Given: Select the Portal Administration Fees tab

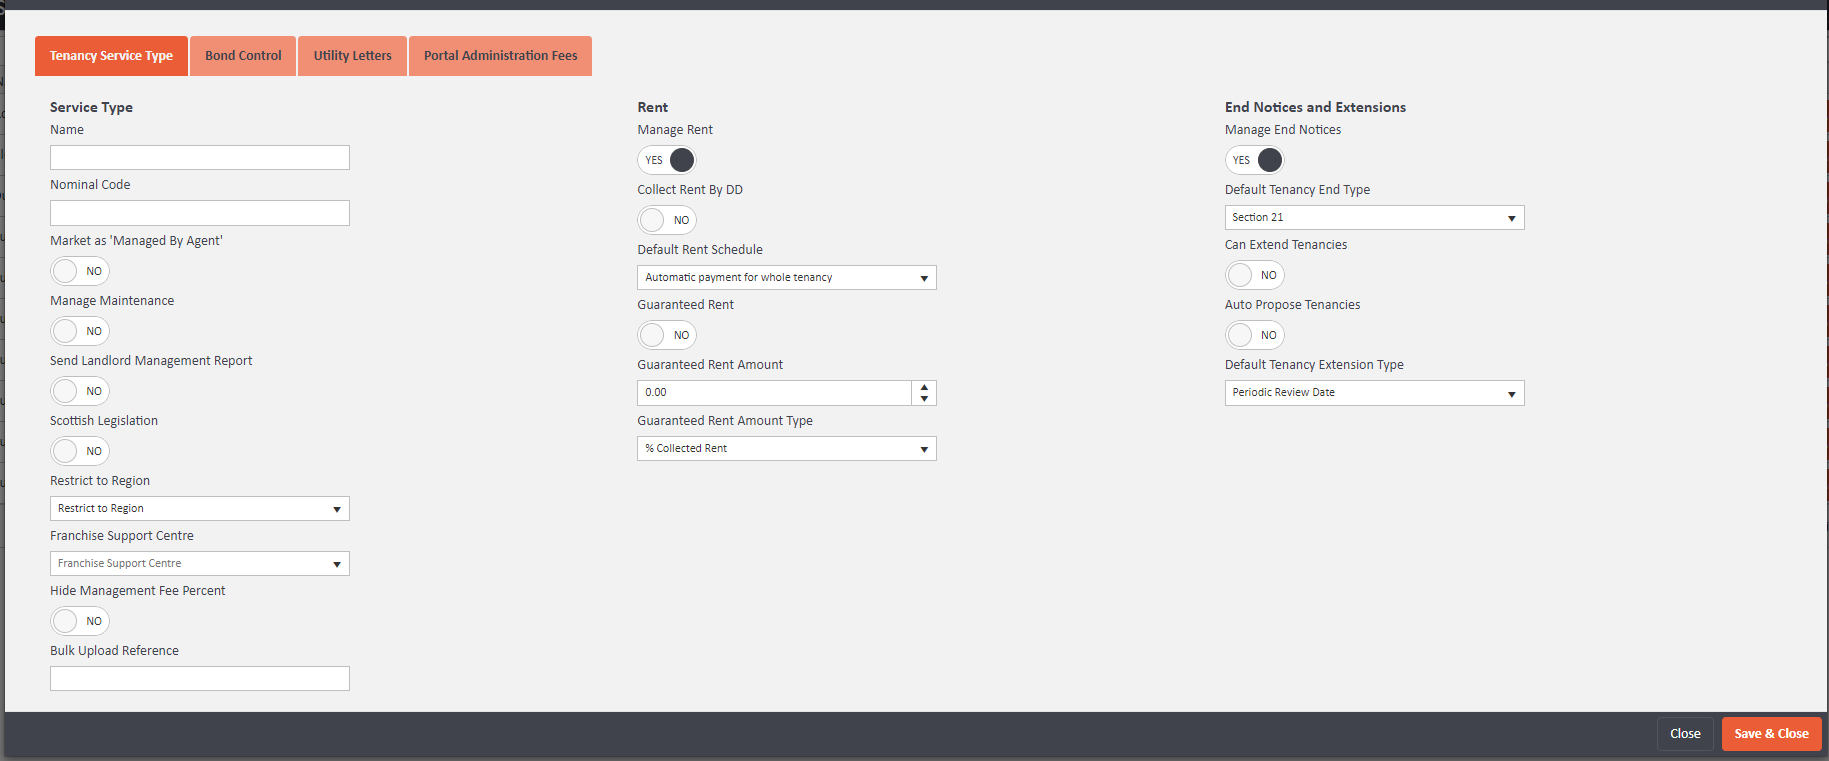Looking at the screenshot, I should point(500,56).
